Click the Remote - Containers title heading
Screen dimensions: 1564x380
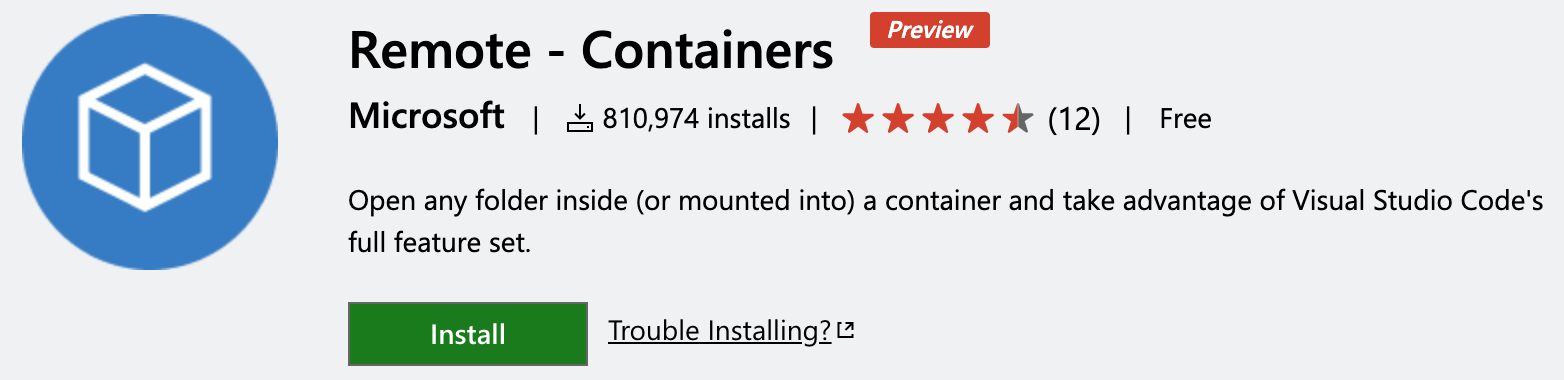click(591, 50)
